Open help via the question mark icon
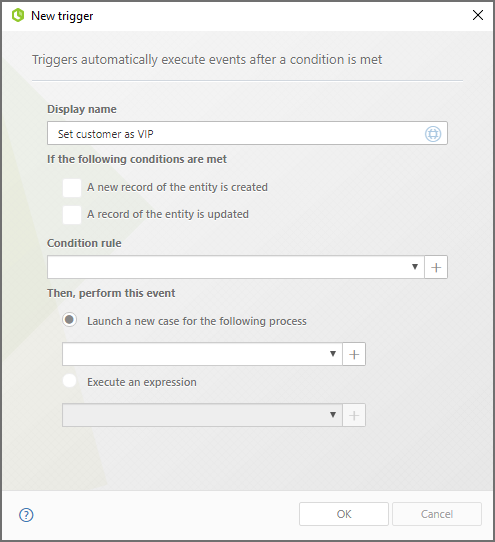The height and width of the screenshot is (542, 495). click(26, 515)
